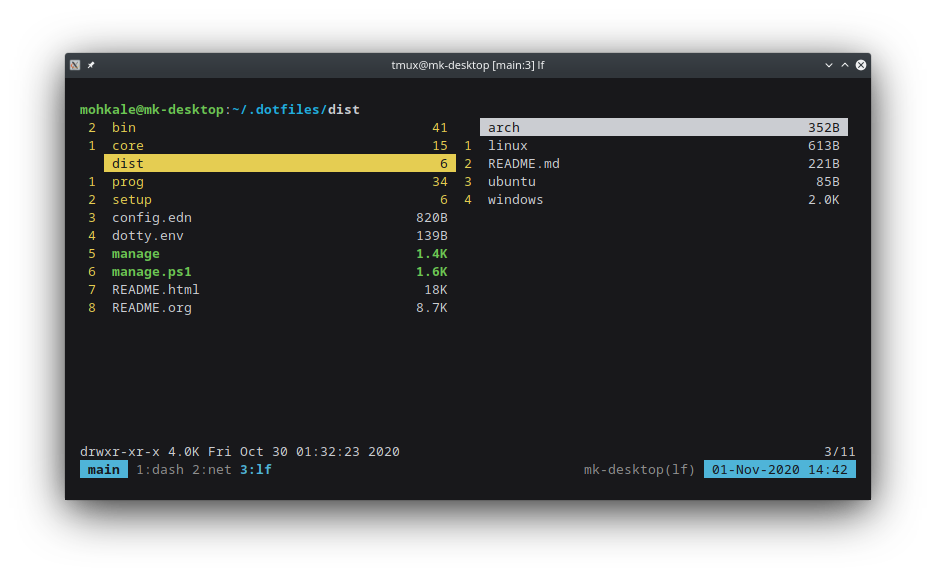Select the highlighted dist directory
Screen dimensions: 936x577
(x=128, y=164)
